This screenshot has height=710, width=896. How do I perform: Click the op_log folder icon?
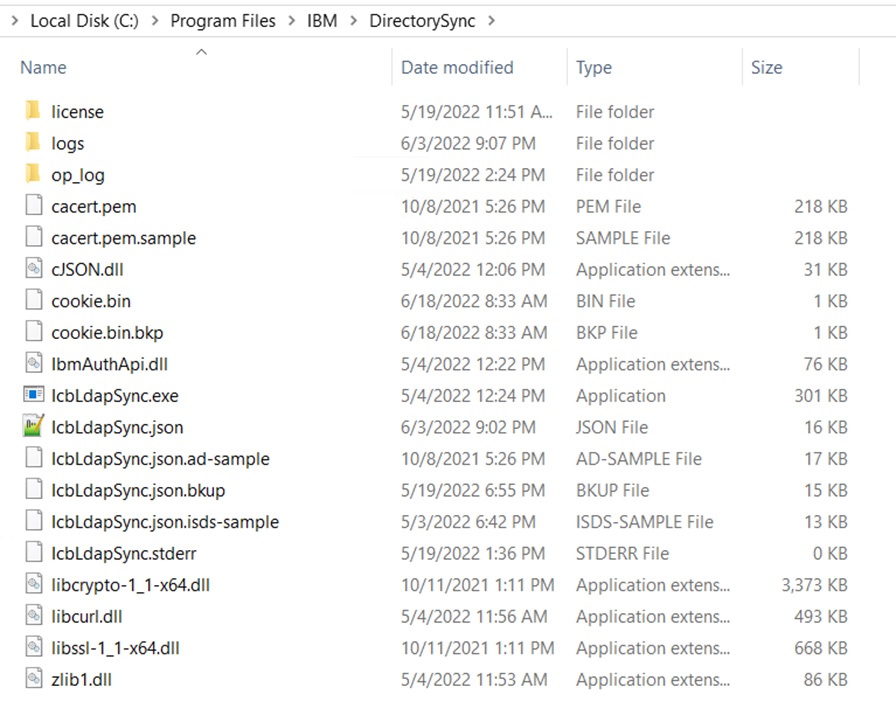tap(33, 174)
